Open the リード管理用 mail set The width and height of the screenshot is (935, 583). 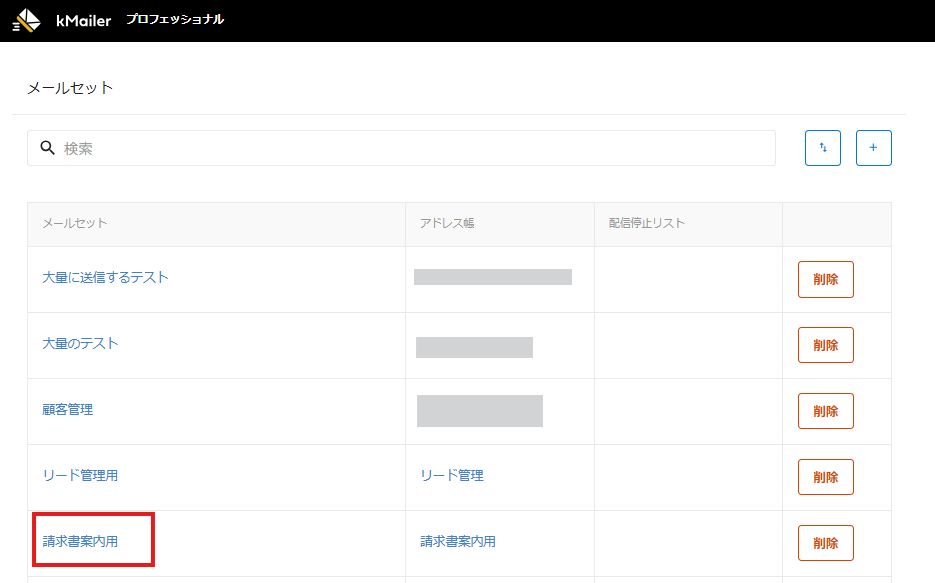80,476
